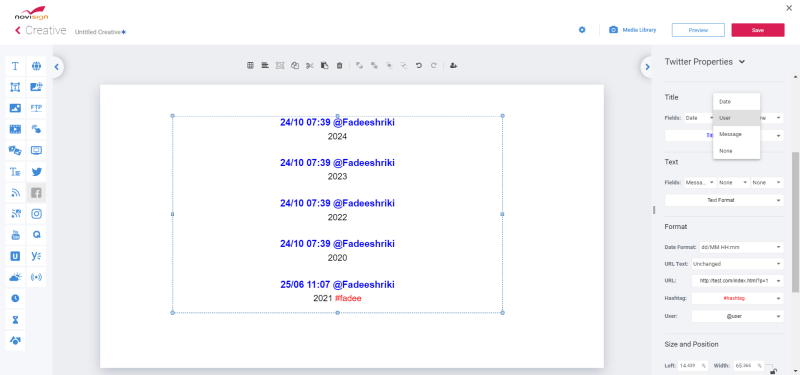Image resolution: width=800 pixels, height=375 pixels.
Task: Edit the Width field
Action: (x=749, y=366)
